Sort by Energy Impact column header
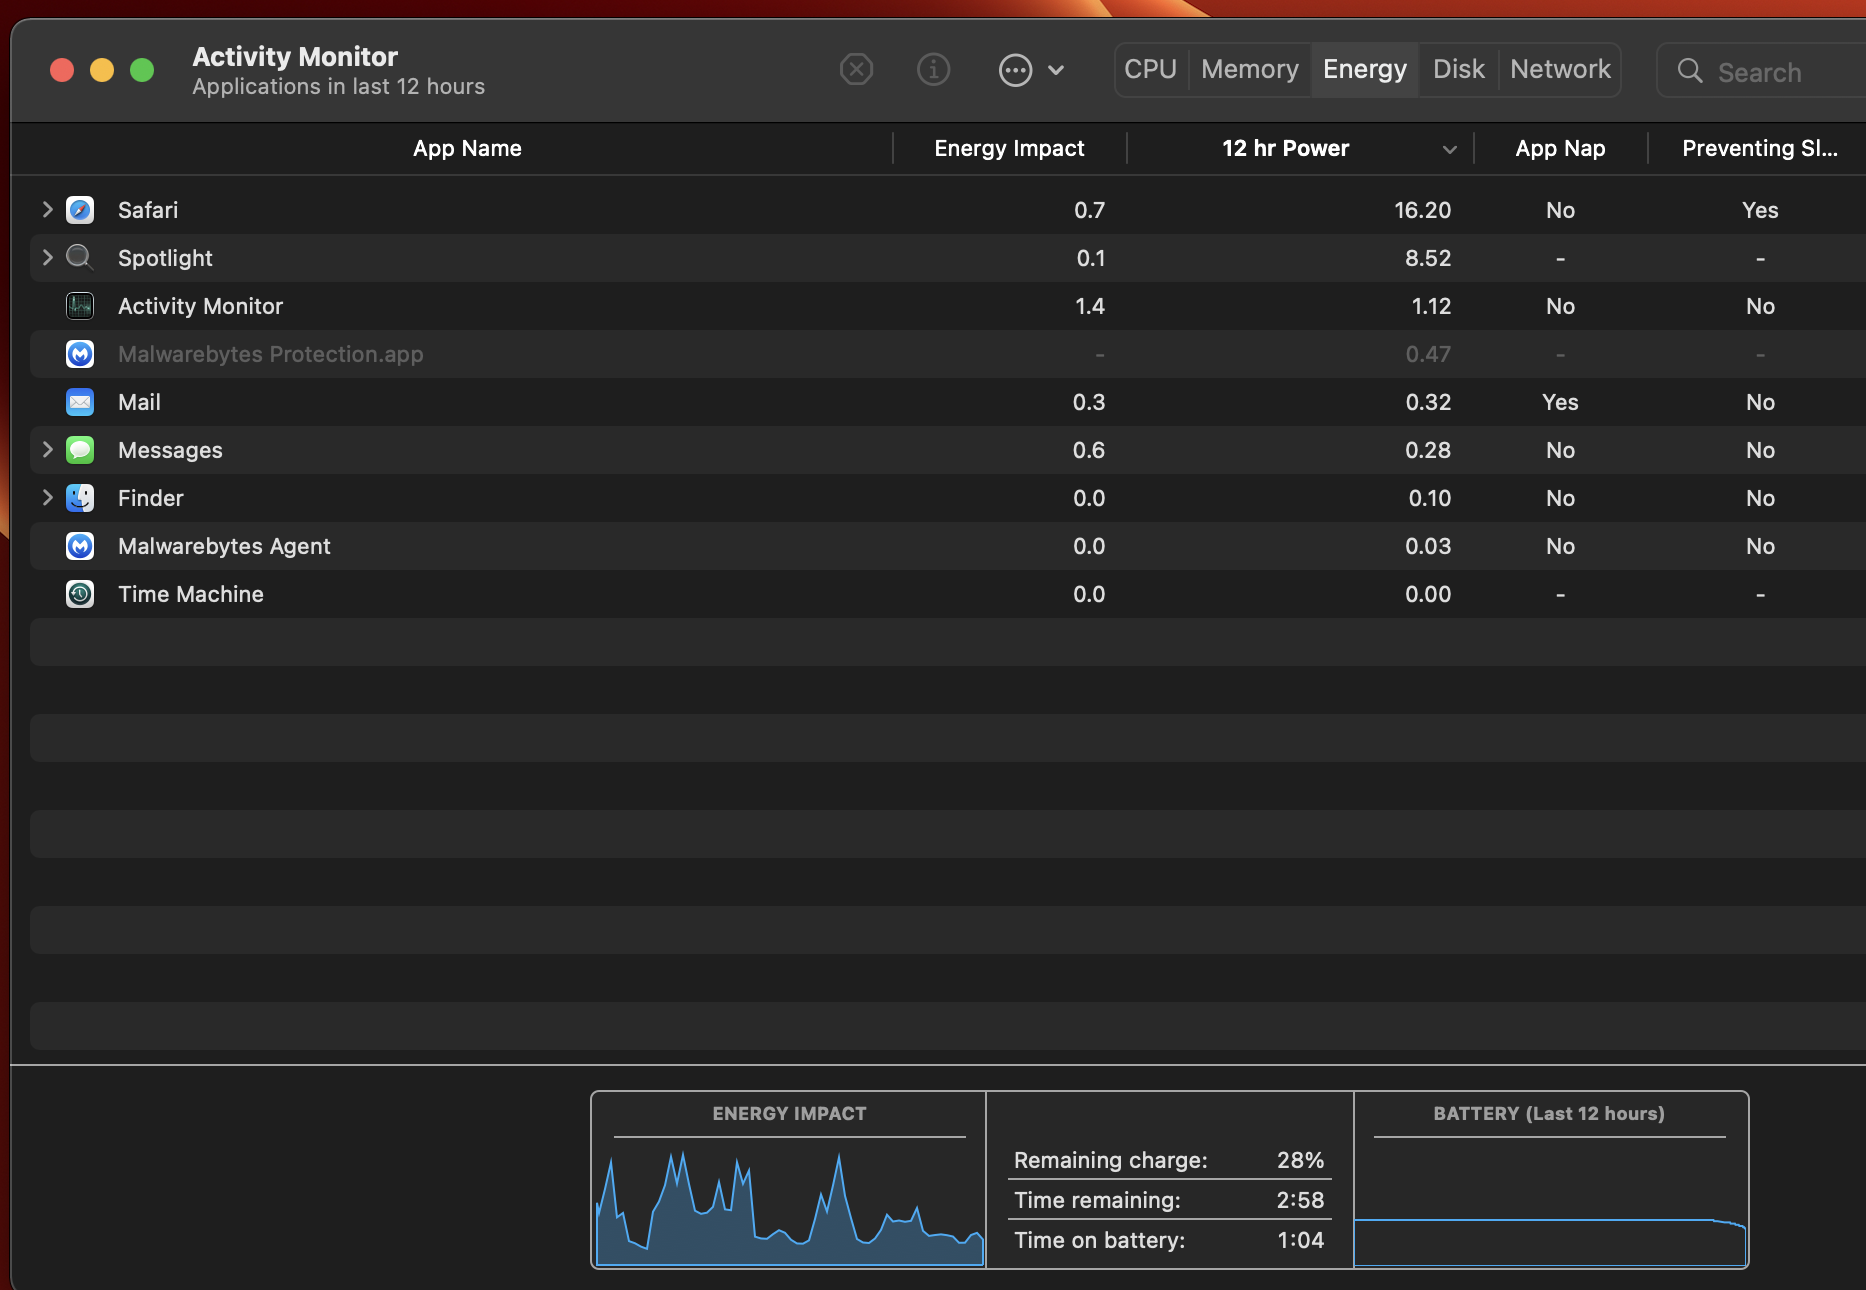Image resolution: width=1866 pixels, height=1290 pixels. point(1009,149)
